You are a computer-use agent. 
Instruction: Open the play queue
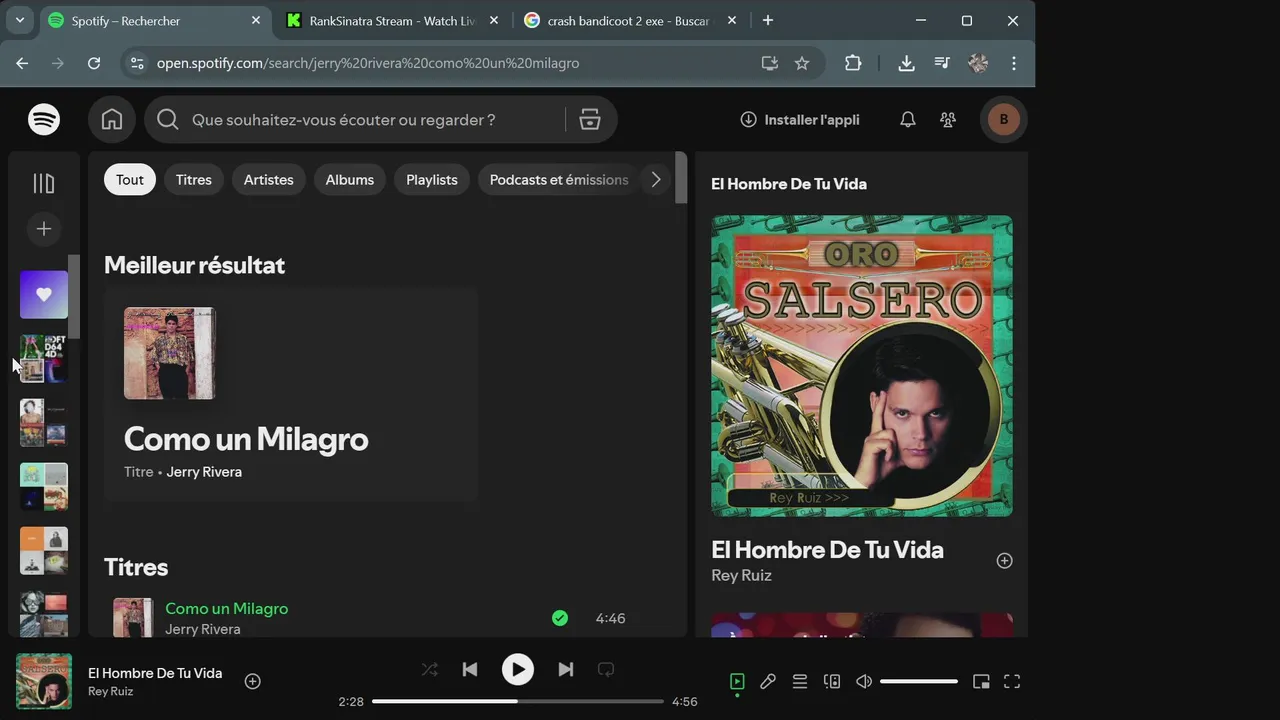800,682
